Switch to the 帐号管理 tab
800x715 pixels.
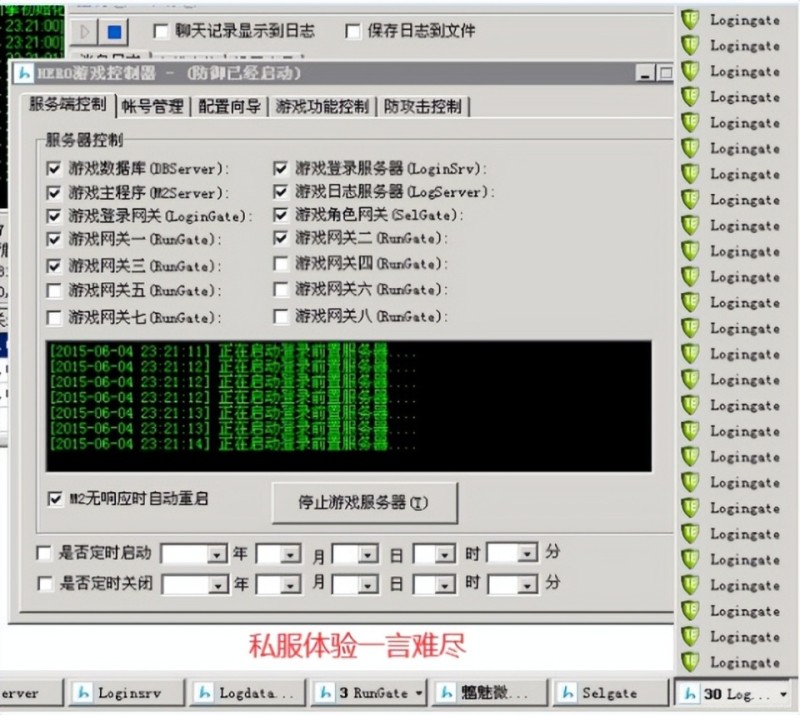[x=152, y=107]
